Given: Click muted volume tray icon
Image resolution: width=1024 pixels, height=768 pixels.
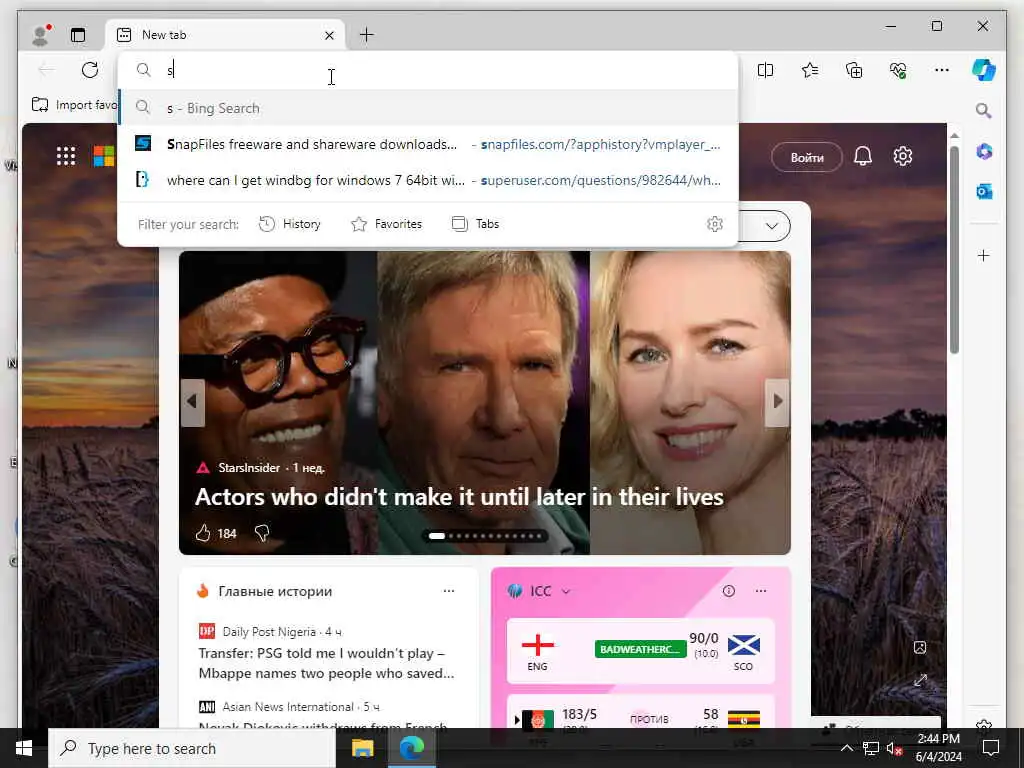Looking at the screenshot, I should (x=894, y=748).
